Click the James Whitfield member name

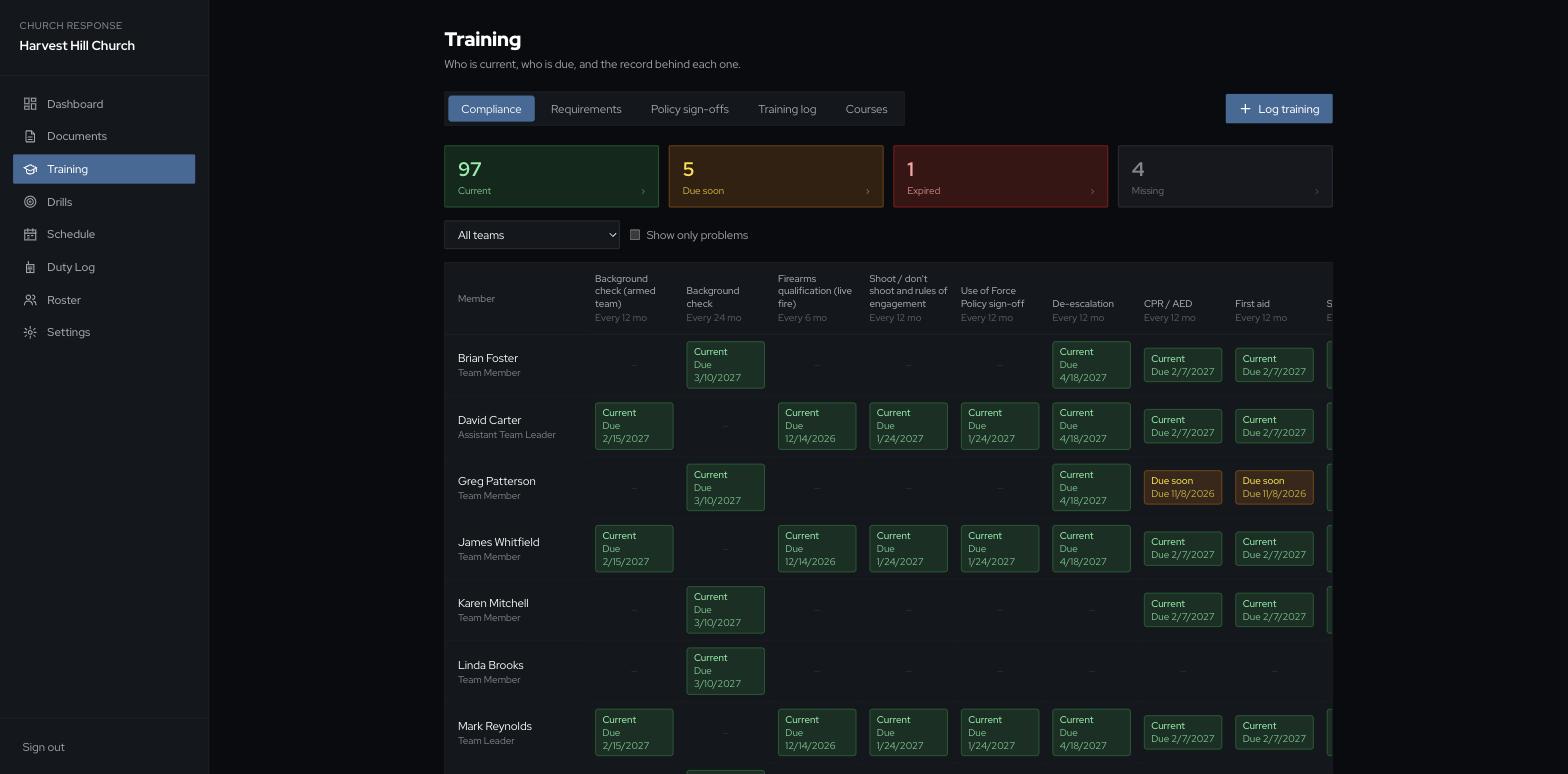pyautogui.click(x=498, y=542)
